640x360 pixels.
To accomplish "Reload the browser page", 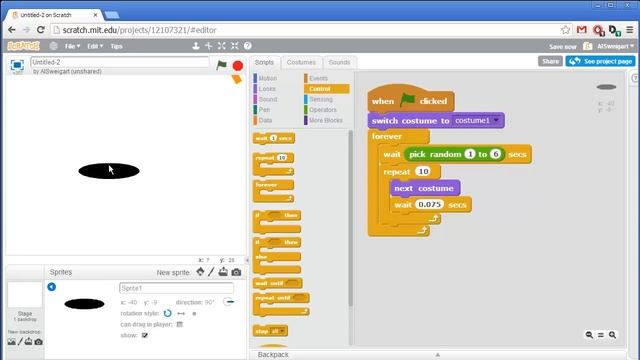I will 40,30.
